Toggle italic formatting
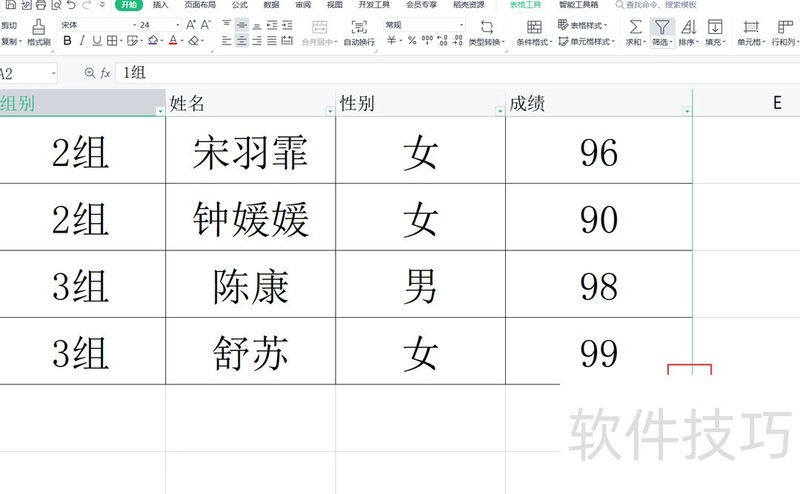800x494 pixels. [x=82, y=40]
